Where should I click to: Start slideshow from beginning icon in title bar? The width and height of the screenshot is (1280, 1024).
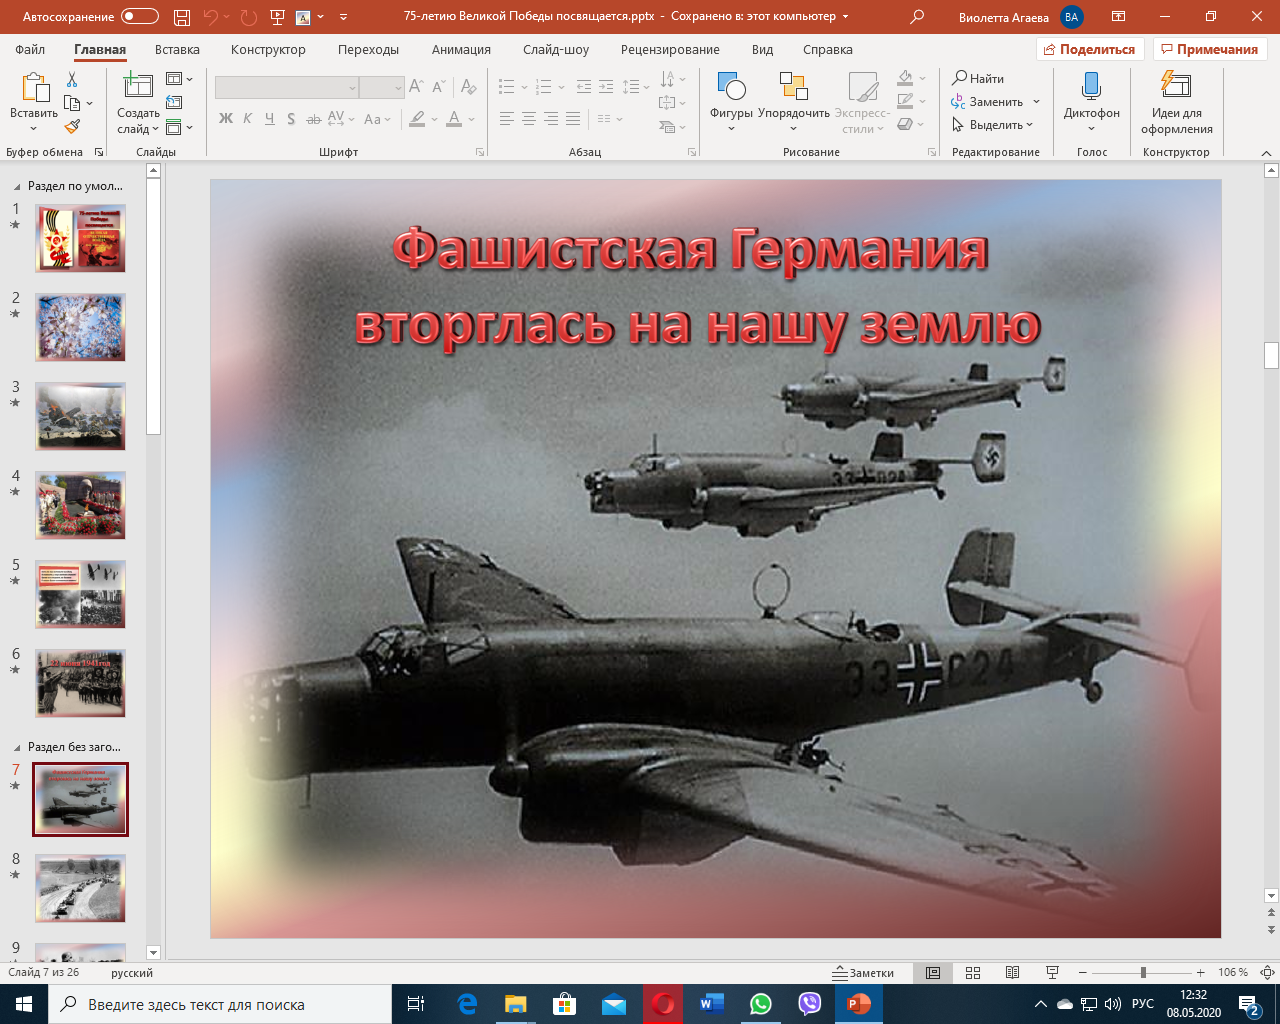[278, 17]
